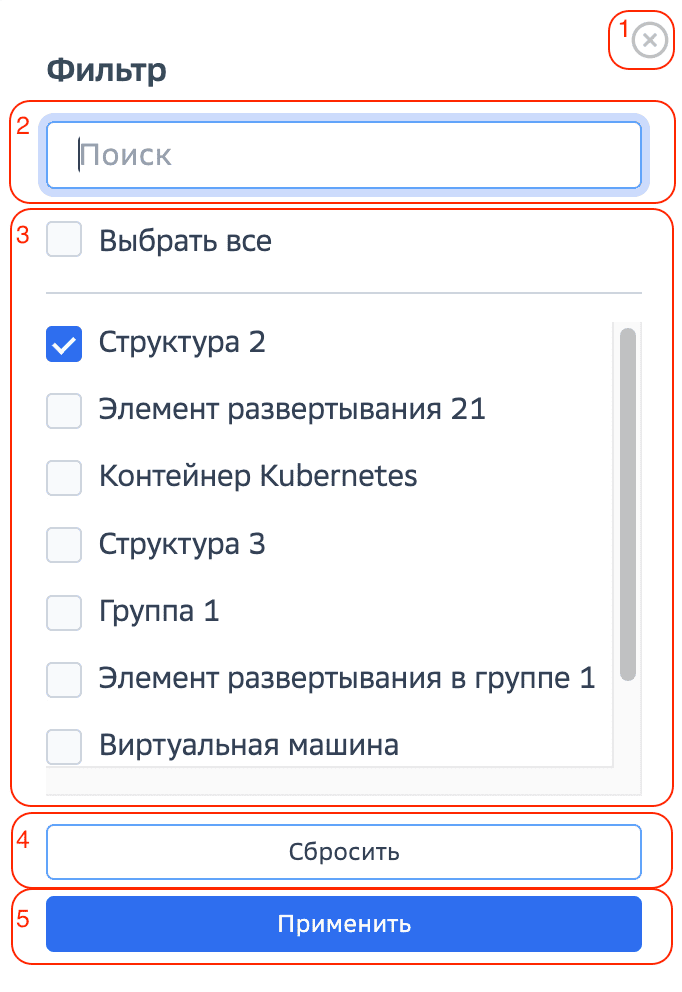Uncheck the Структура 2 checkbox
682x992 pixels.
point(63,343)
